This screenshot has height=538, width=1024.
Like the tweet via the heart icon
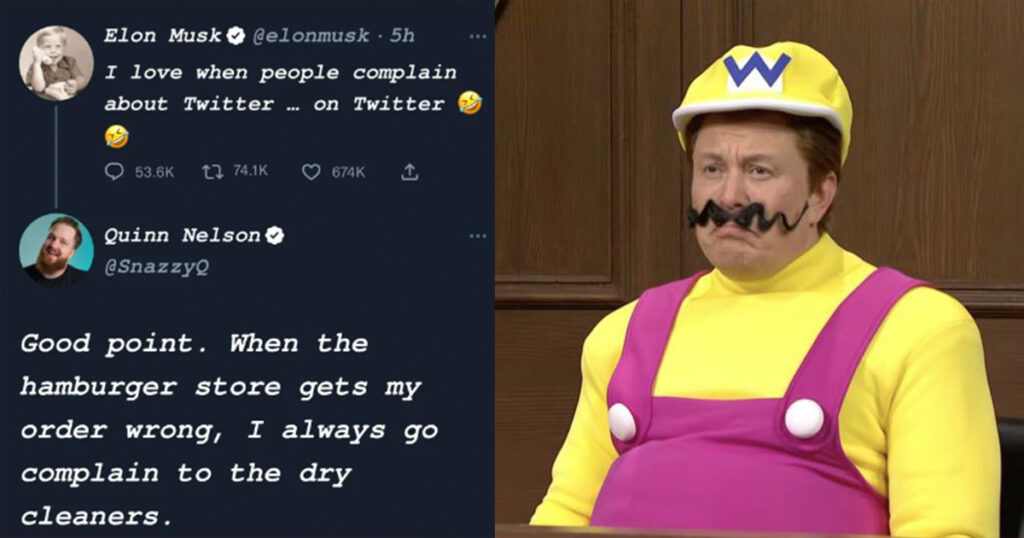tap(311, 172)
